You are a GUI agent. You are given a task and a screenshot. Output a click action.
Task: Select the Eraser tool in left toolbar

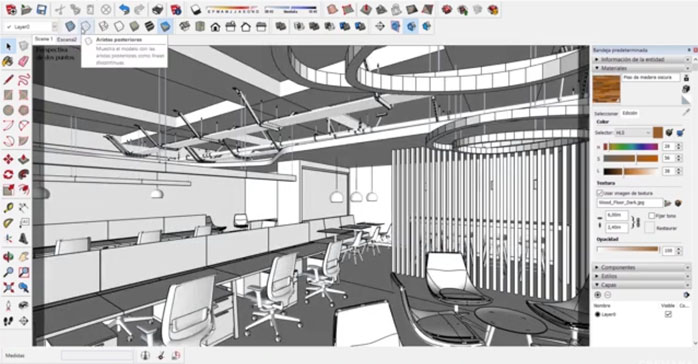23,62
